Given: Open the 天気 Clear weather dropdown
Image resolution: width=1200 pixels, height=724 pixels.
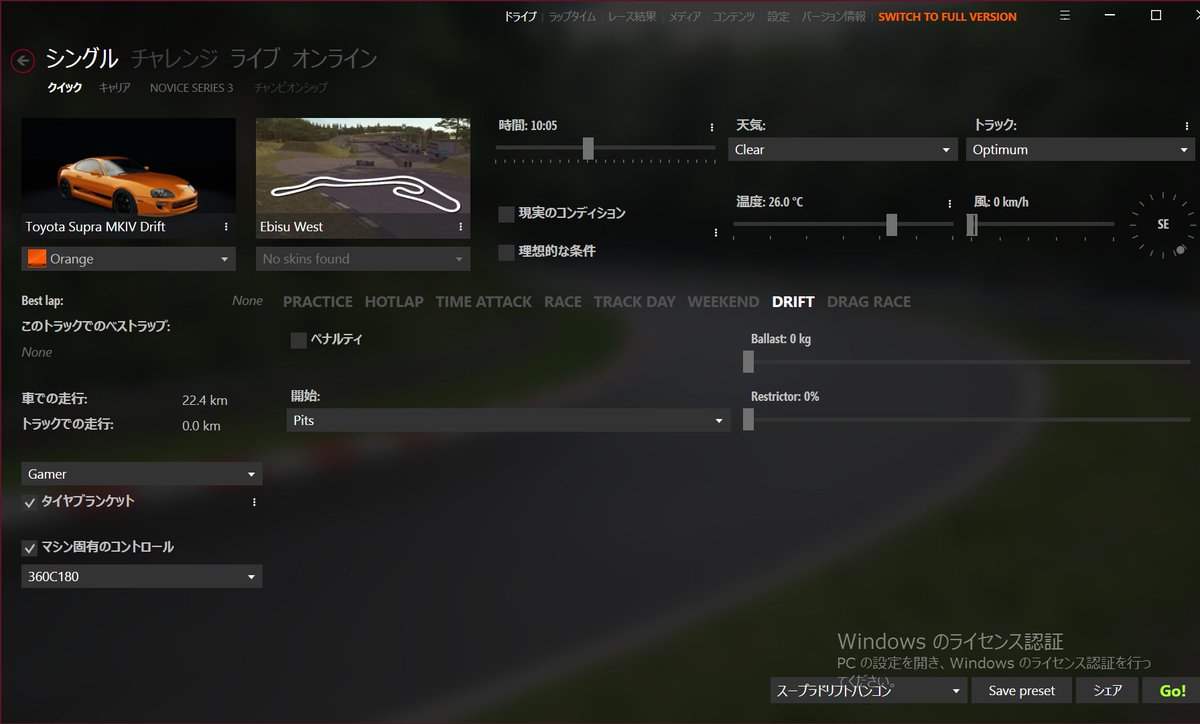Looking at the screenshot, I should pos(843,150).
